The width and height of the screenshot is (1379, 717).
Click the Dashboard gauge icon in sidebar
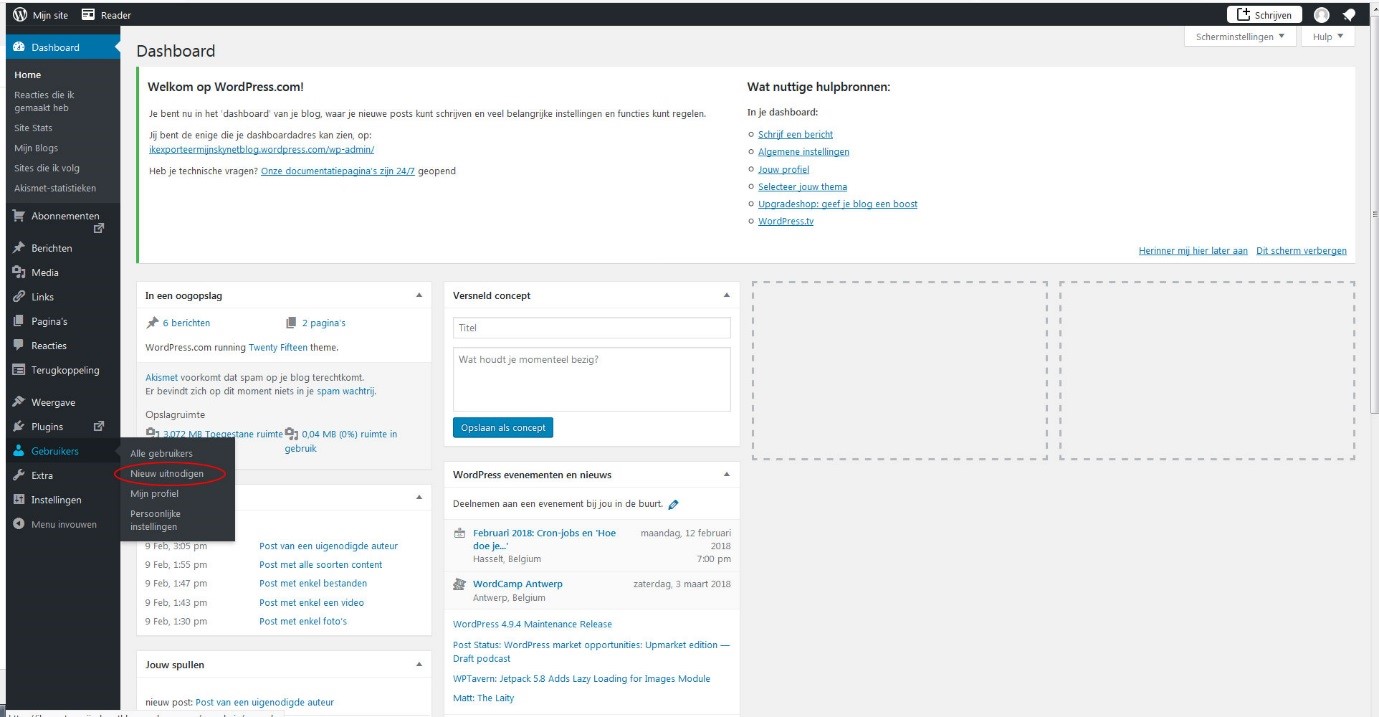coord(19,47)
